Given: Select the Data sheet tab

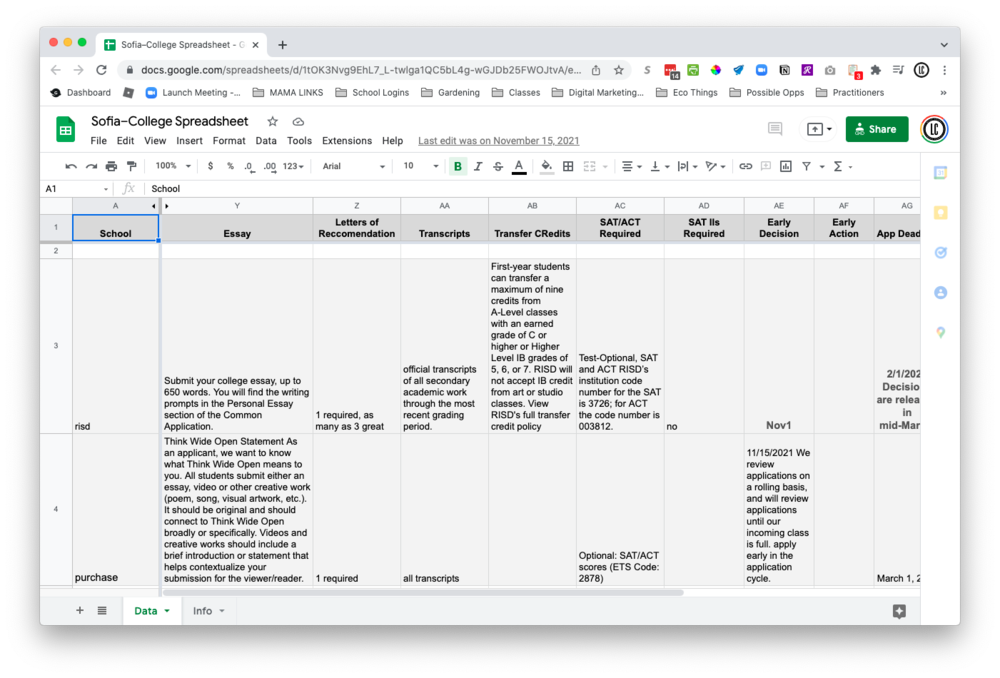Looking at the screenshot, I should [151, 611].
